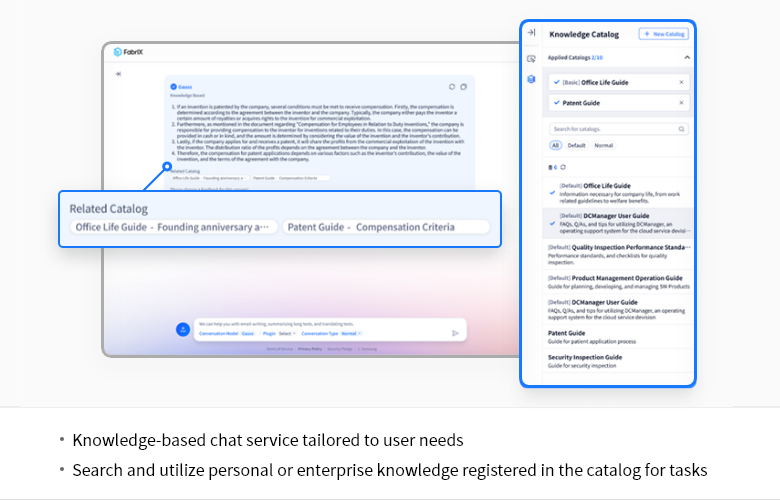This screenshot has height=500, width=780.
Task: Regenerate the Gauss response
Action: point(452,87)
